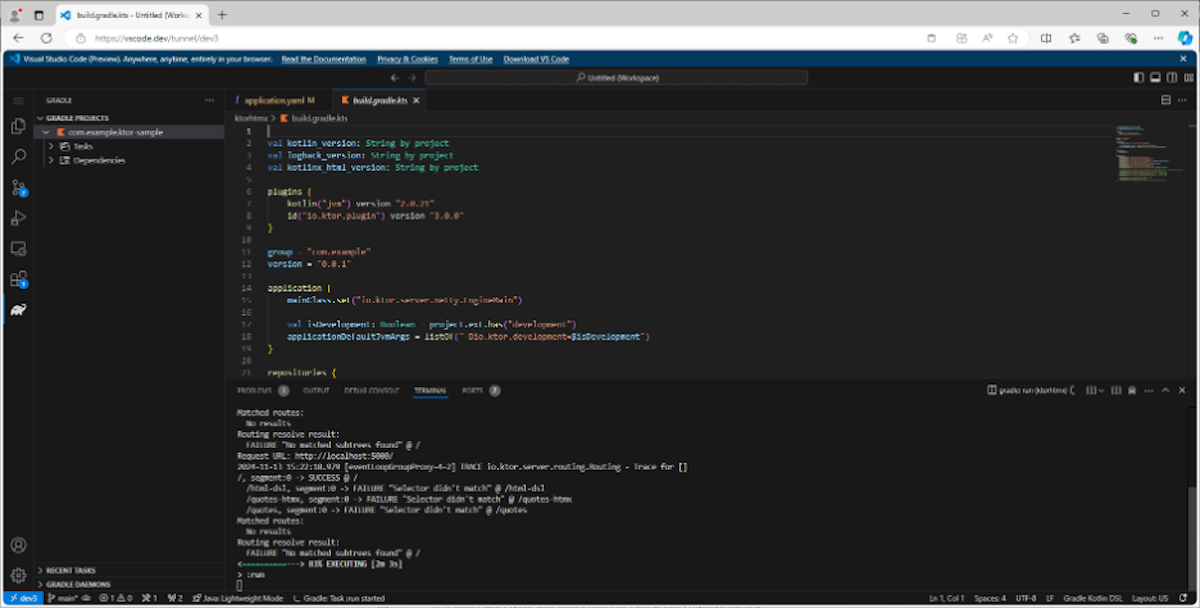Toggle the Primary Side Bar visibility

click(x=1138, y=77)
